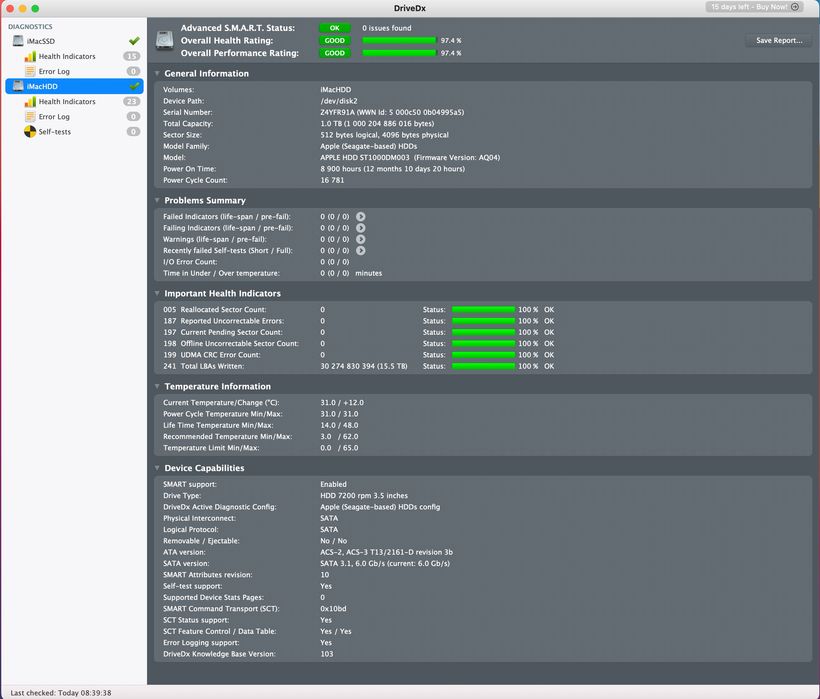Click the /dev/disk2 device path
The height and width of the screenshot is (699, 820).
pyautogui.click(x=339, y=101)
